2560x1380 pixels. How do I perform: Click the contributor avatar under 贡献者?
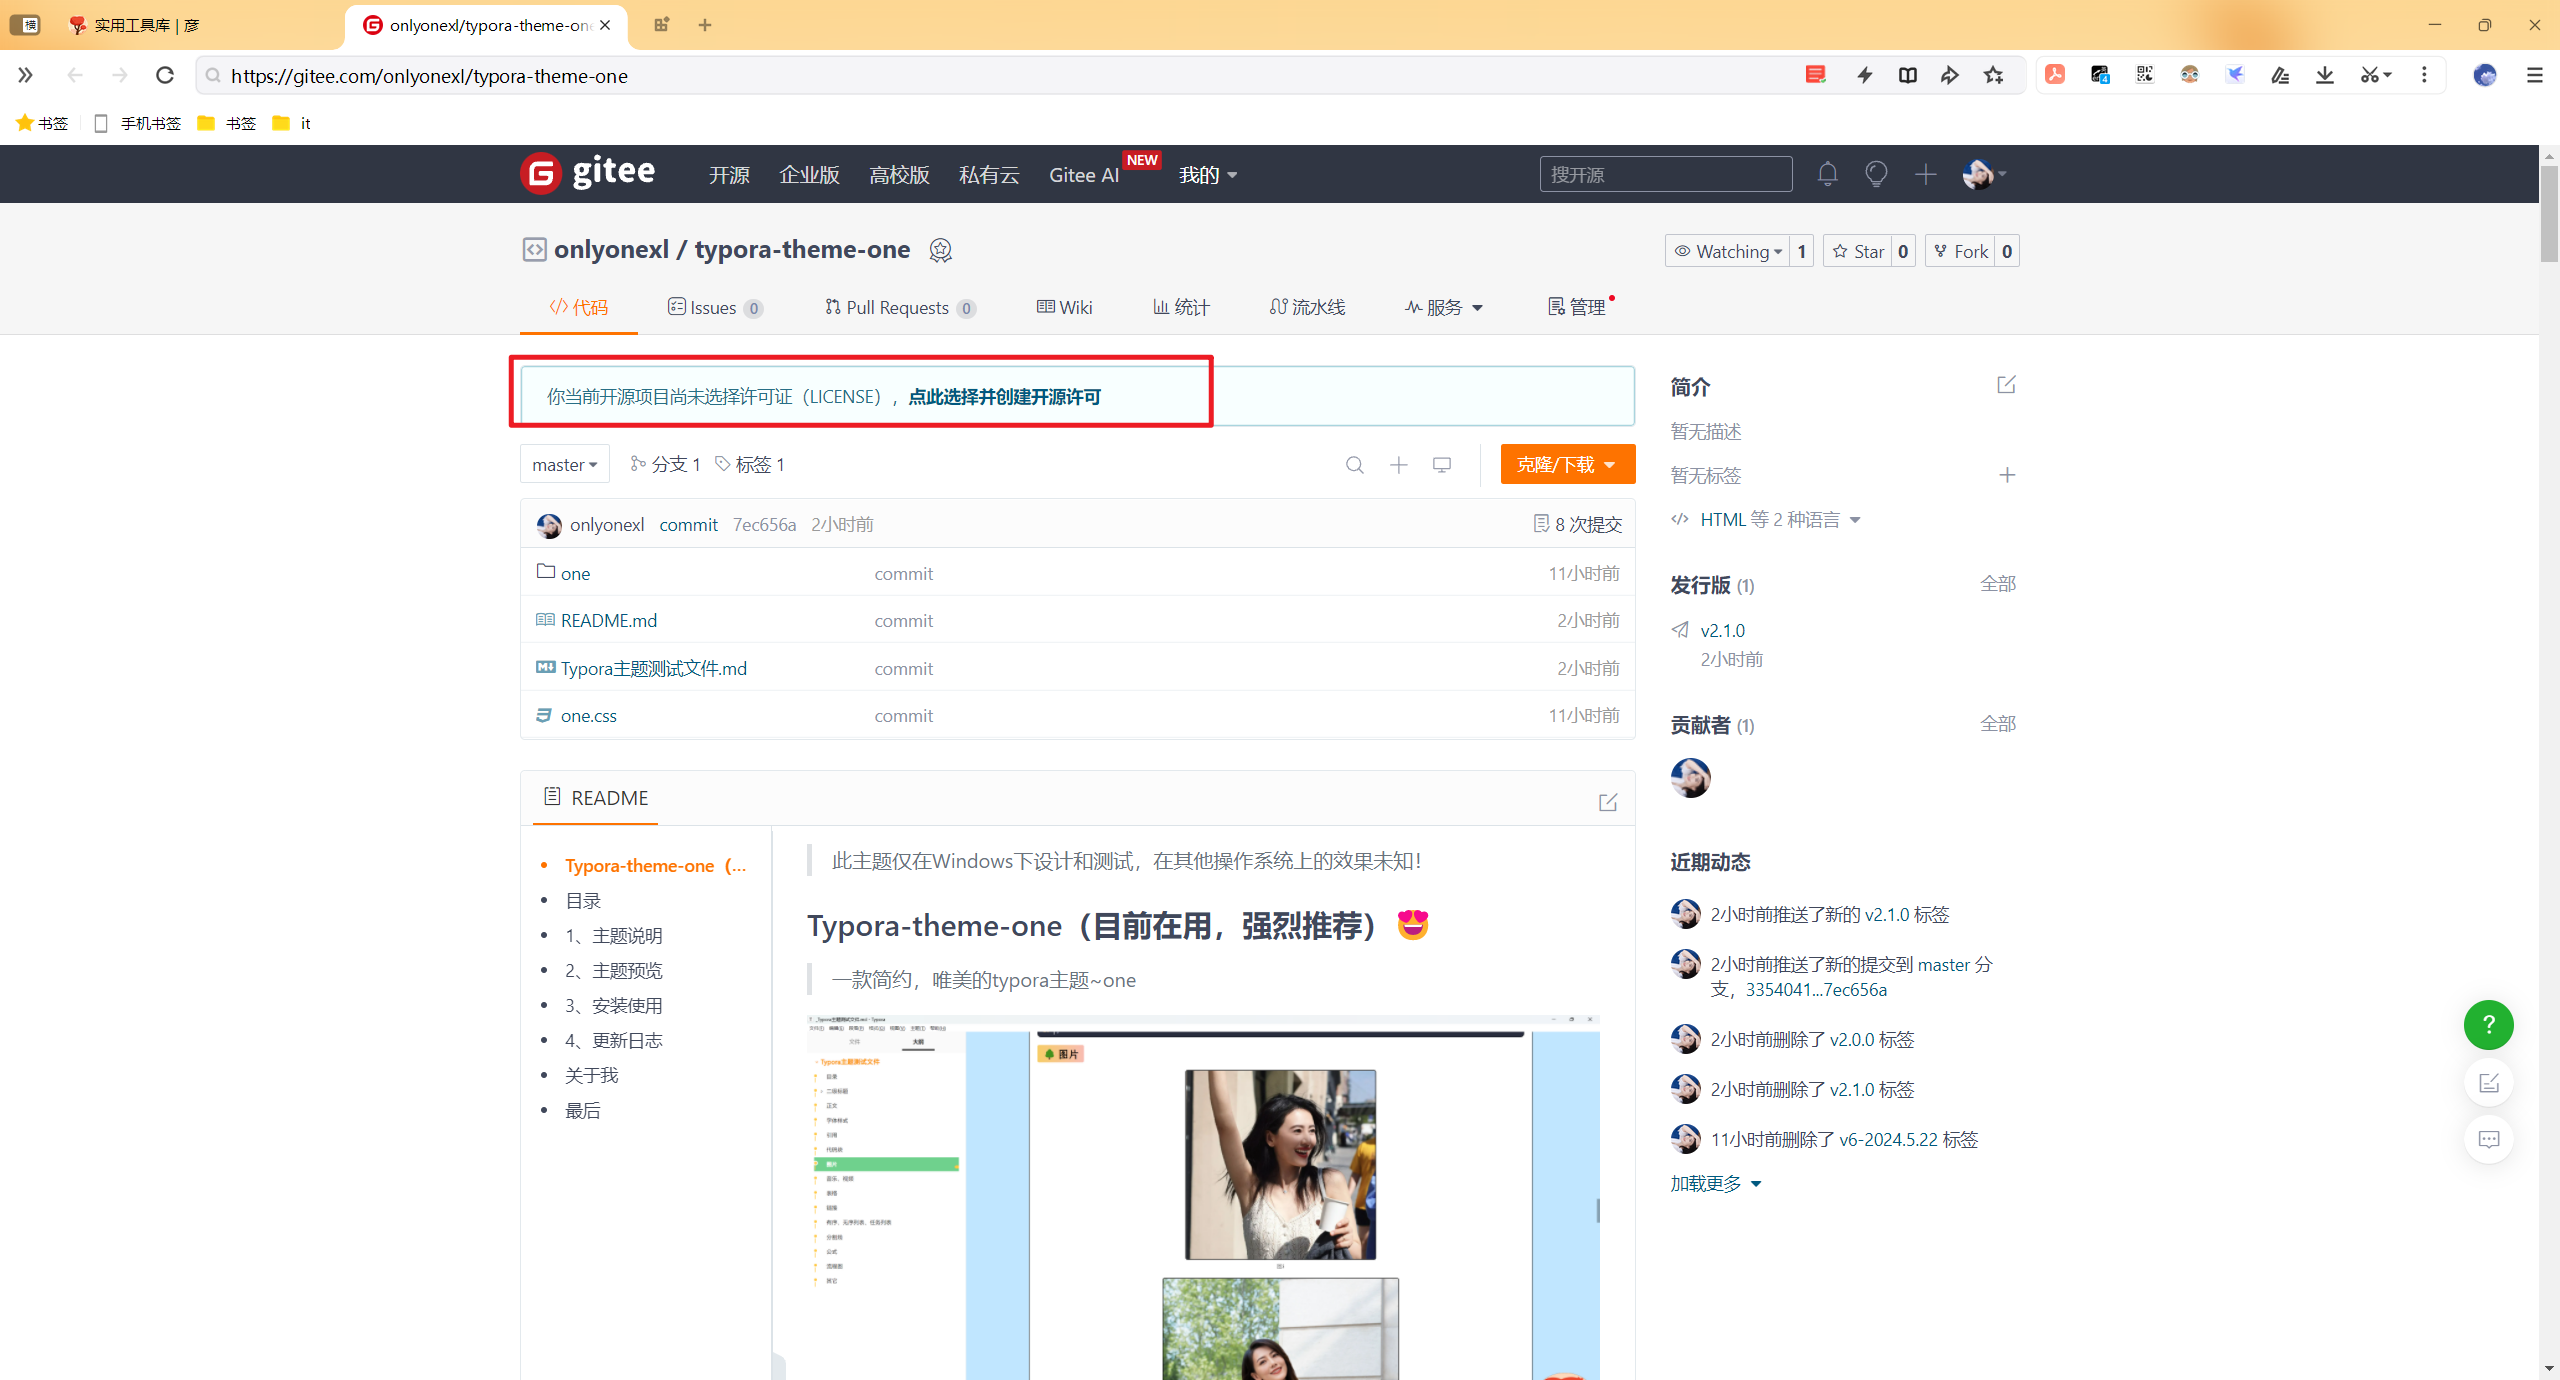[1690, 778]
